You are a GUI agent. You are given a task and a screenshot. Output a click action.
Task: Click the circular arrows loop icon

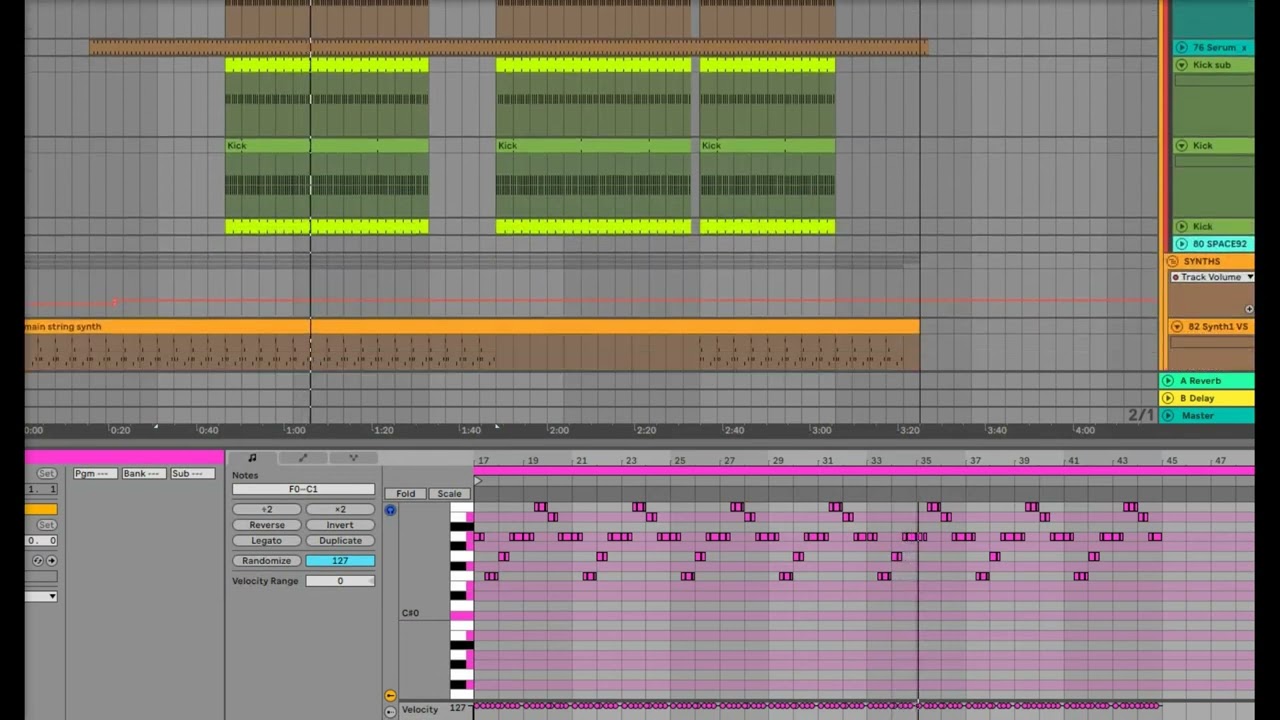pos(38,561)
